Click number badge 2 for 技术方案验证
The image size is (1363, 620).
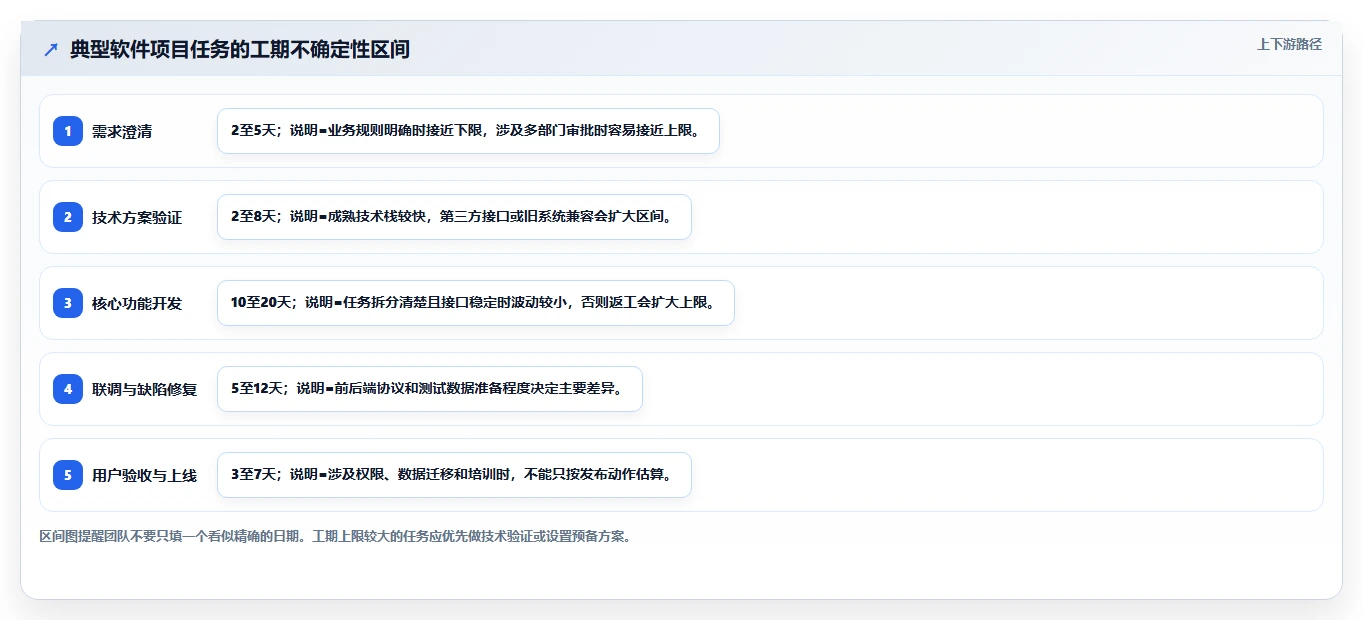click(68, 217)
